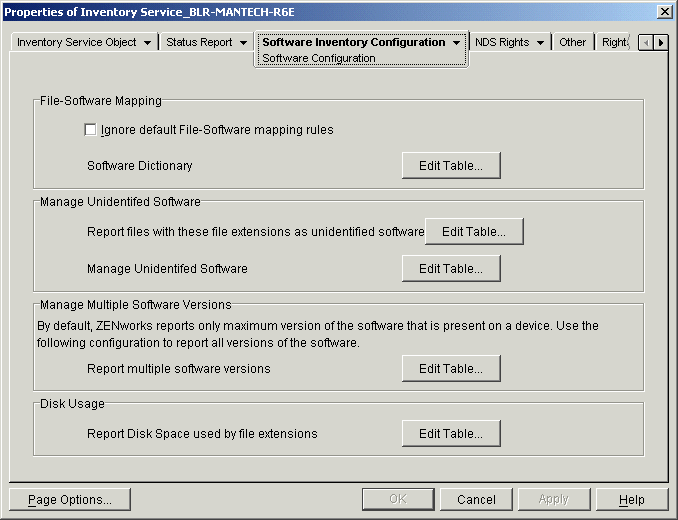Viewport: 678px width, 520px height.
Task: Expand the Status Report tab dropdown arrow
Action: tap(243, 43)
